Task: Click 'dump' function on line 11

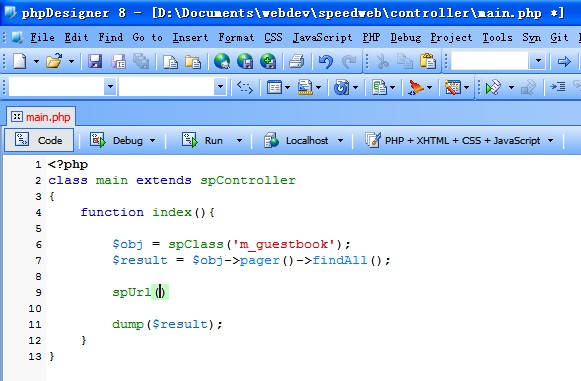Action: (x=128, y=324)
